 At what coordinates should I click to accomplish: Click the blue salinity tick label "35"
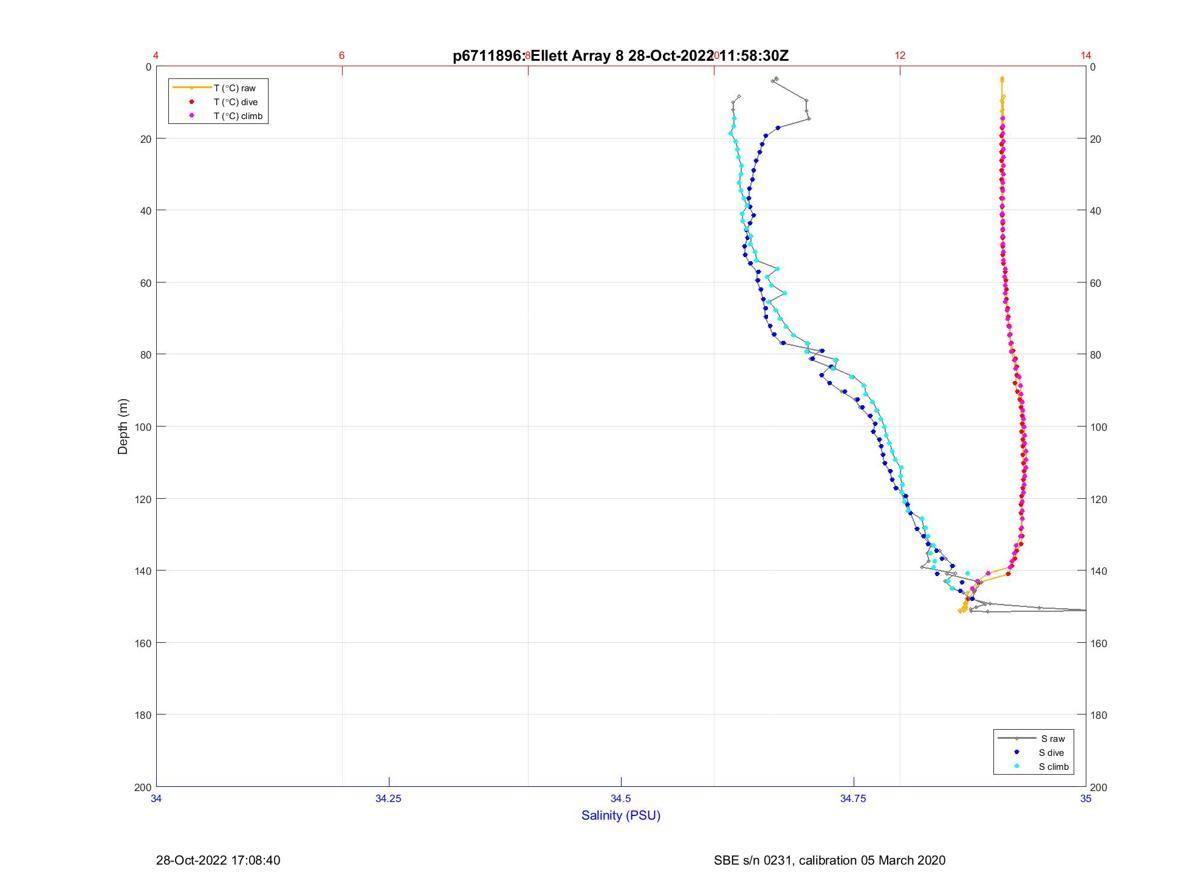point(1085,798)
